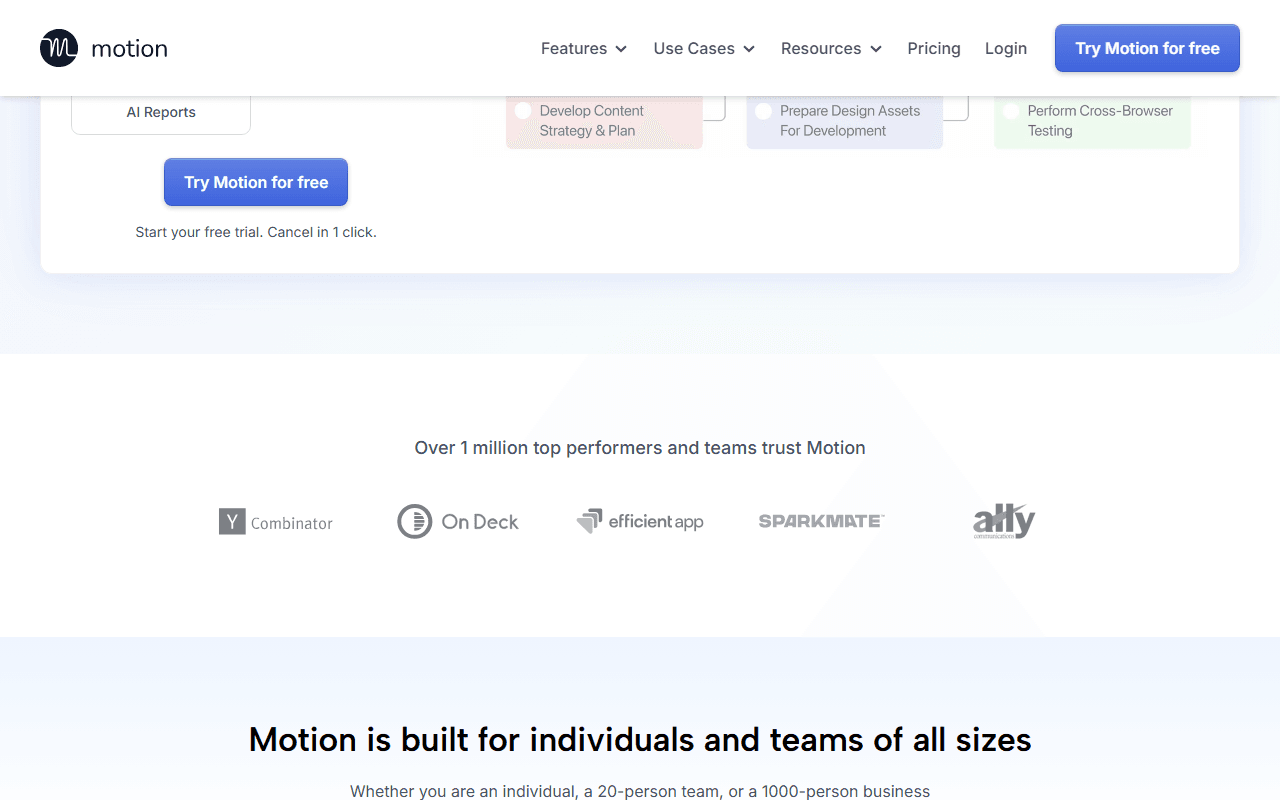Check off Prepare Design Assets For Development task

764,111
